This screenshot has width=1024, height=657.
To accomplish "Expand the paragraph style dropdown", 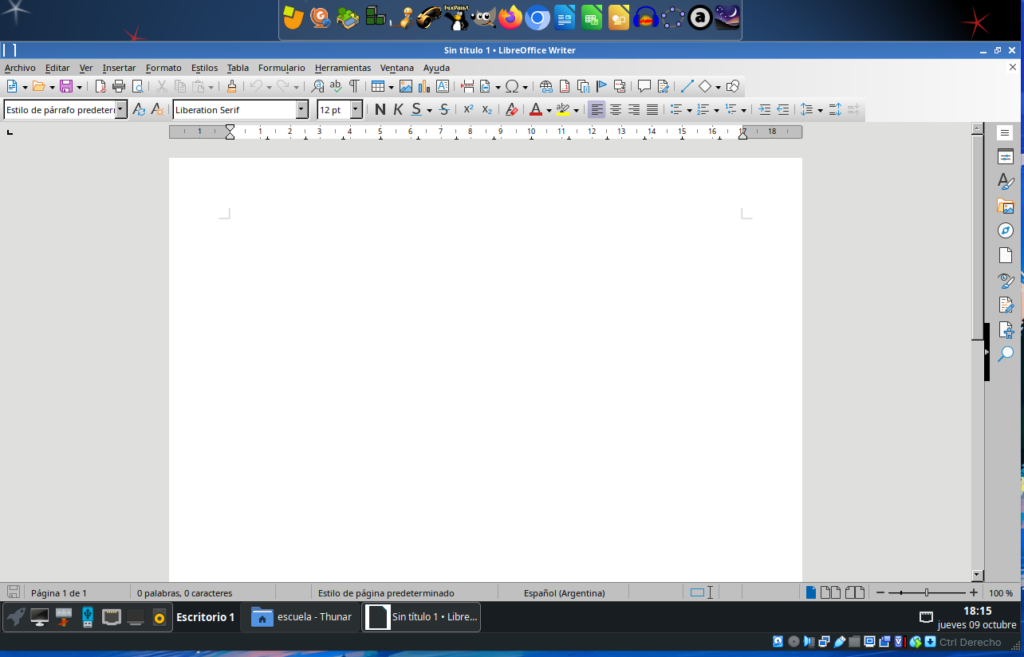I will 121,110.
